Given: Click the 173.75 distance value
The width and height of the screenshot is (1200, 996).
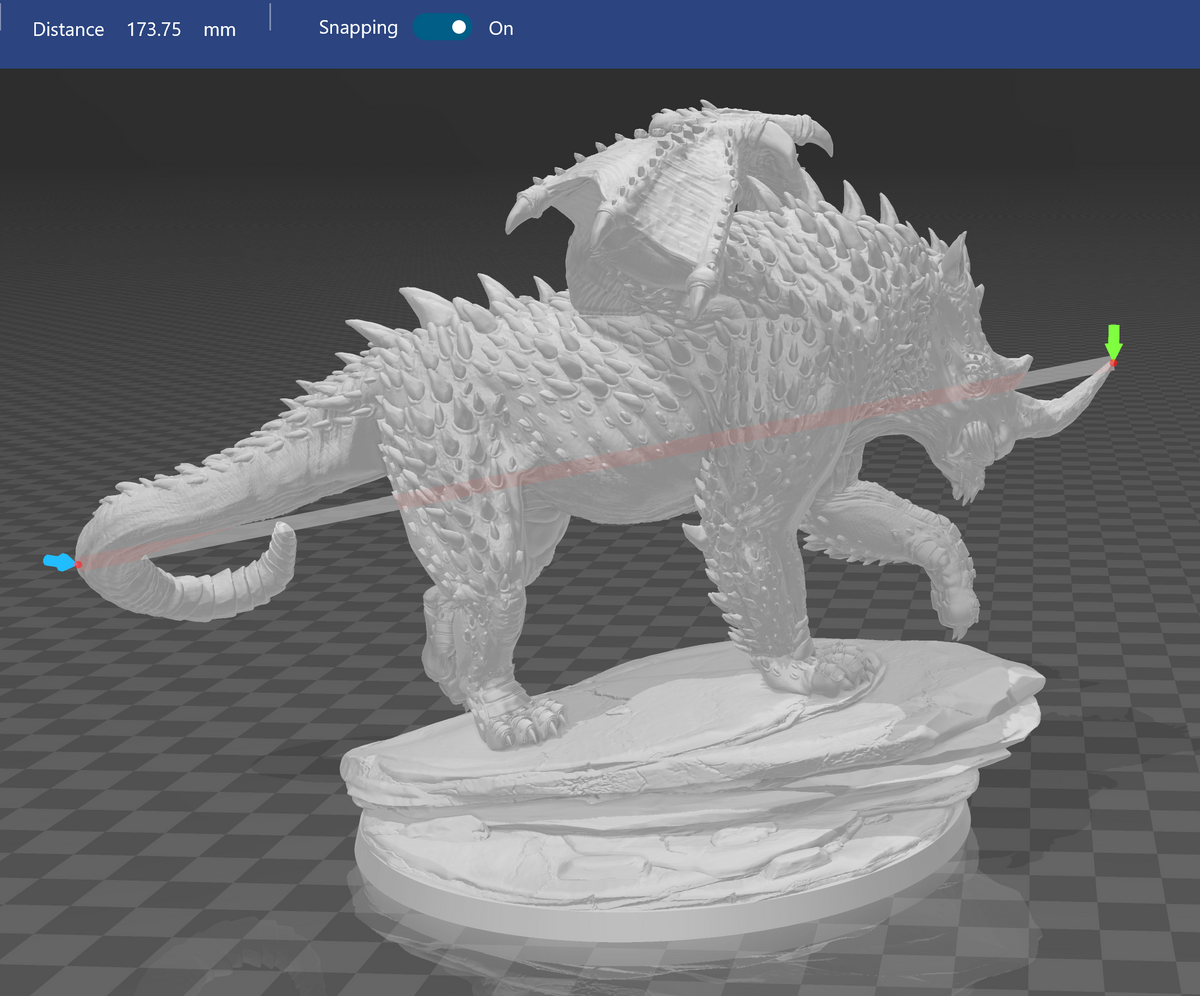Looking at the screenshot, I should [153, 30].
